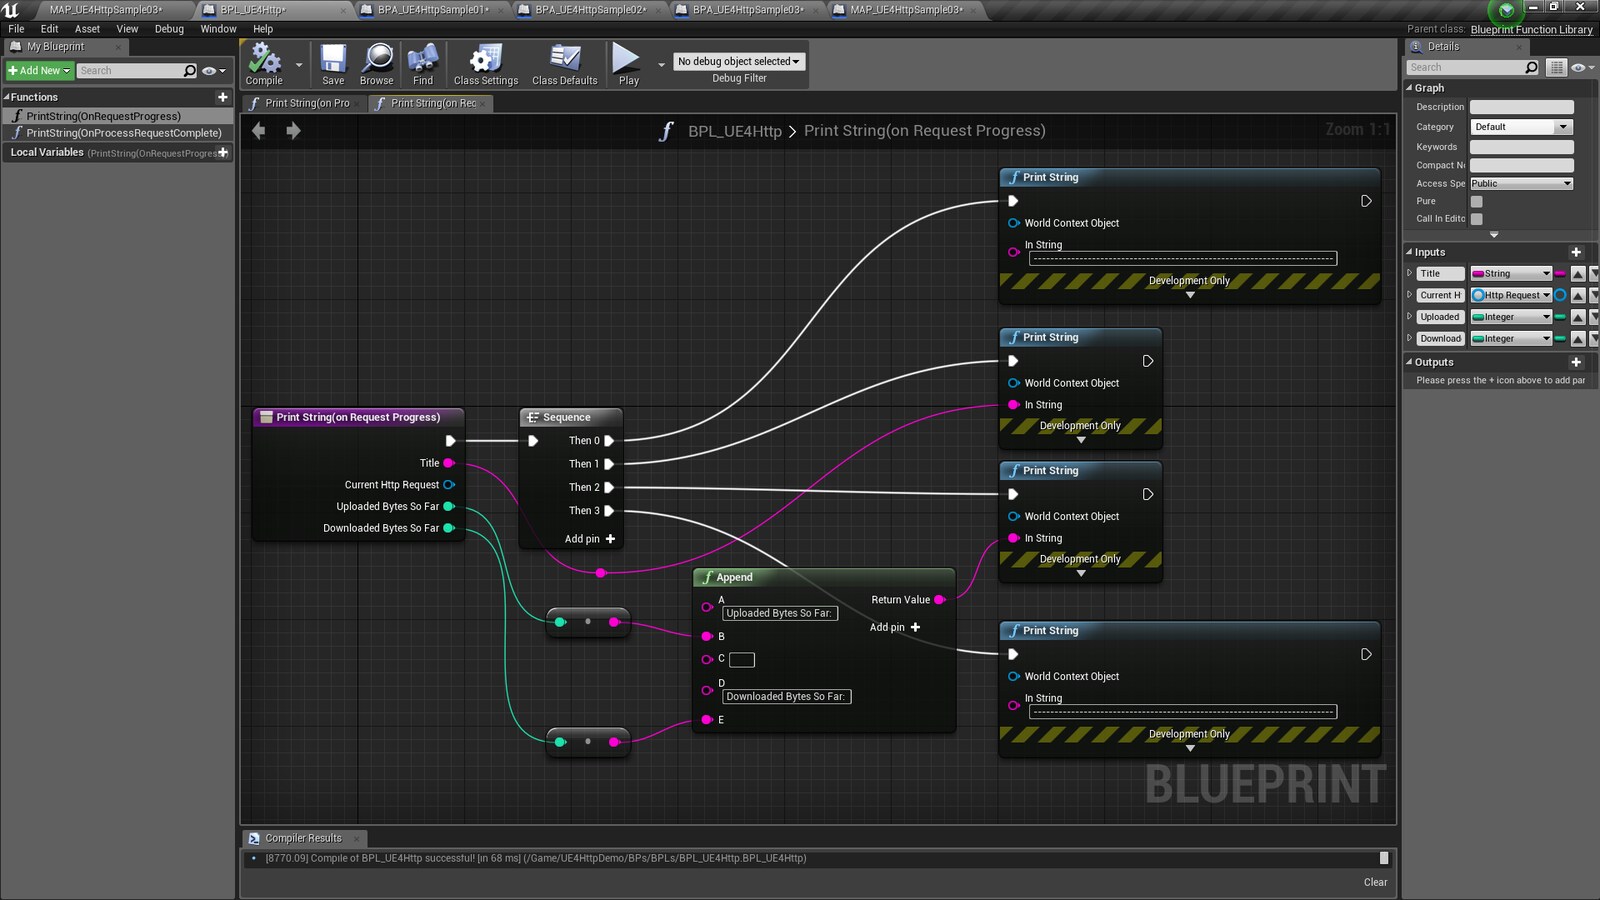Open Blueprint Function Library parent class link

coord(1531,29)
